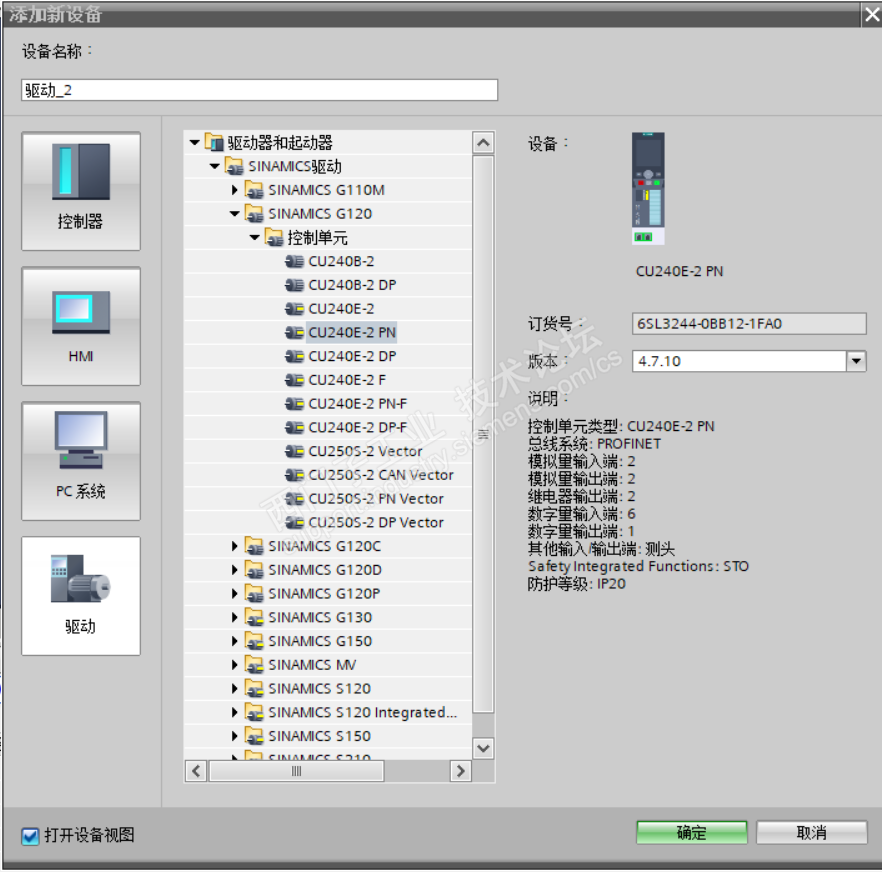Image resolution: width=882 pixels, height=872 pixels.
Task: Confirm with the 确定 button
Action: coord(692,833)
